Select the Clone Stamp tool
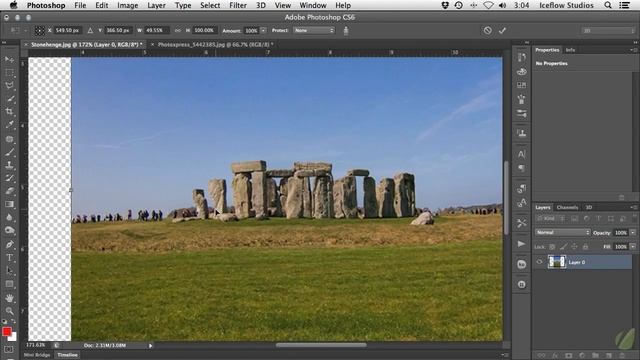The image size is (640, 360). [9, 165]
